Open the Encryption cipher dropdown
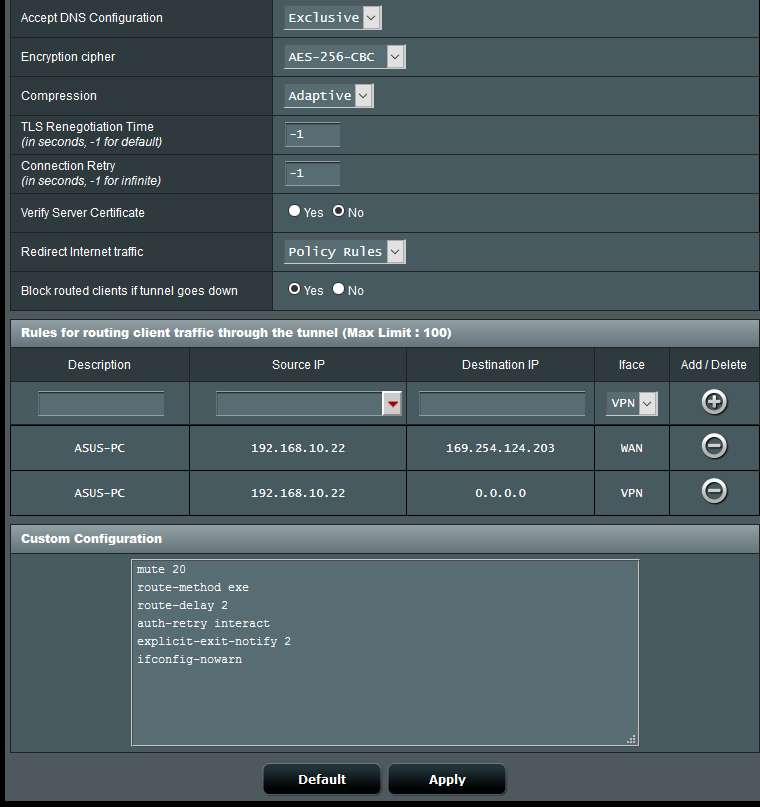The height and width of the screenshot is (807, 760). [x=344, y=57]
